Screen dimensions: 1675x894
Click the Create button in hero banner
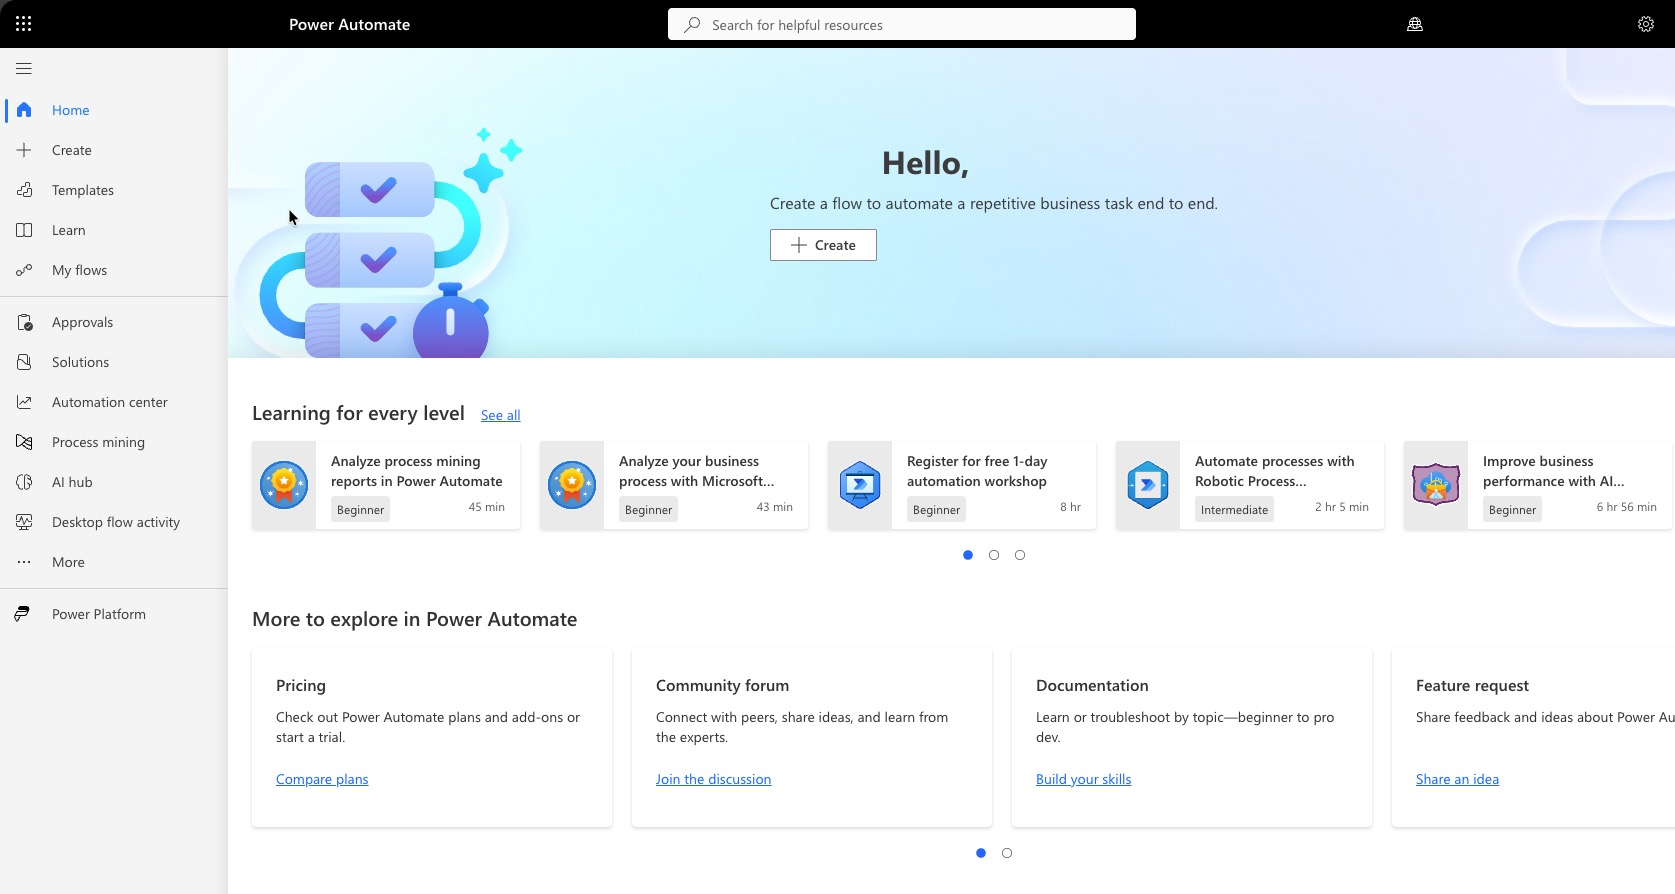(823, 245)
